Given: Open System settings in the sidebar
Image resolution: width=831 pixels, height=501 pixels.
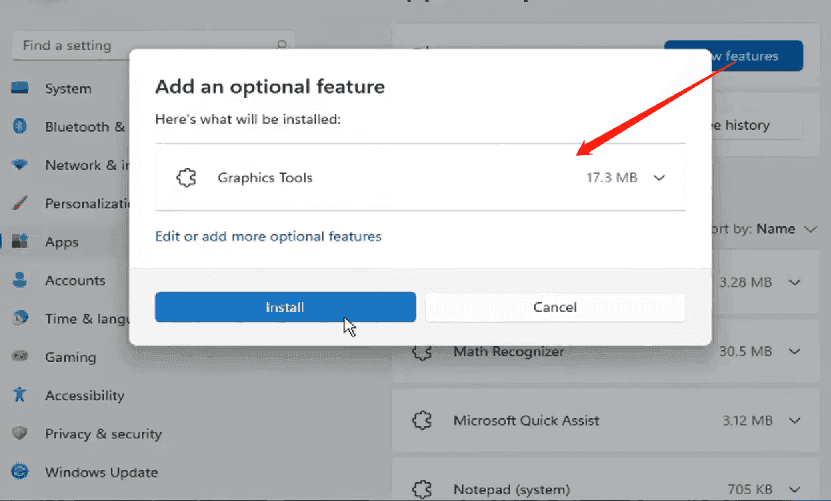Looking at the screenshot, I should click(x=68, y=89).
